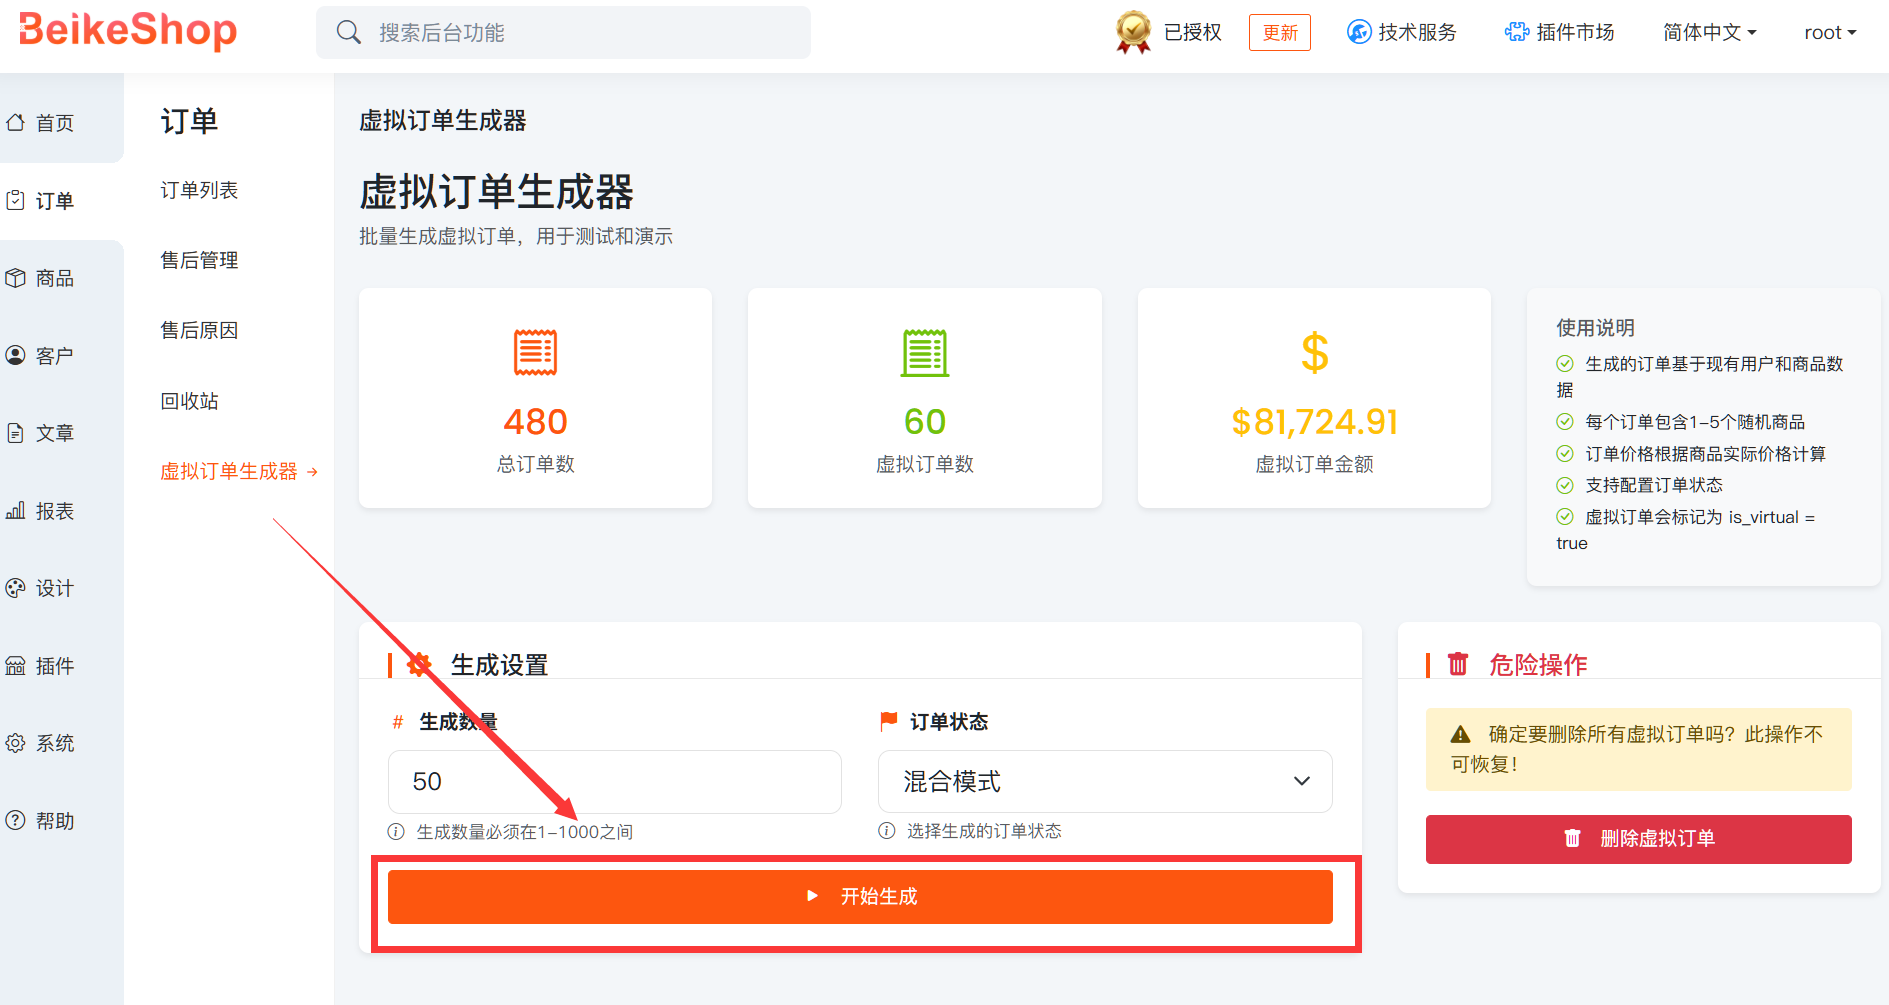Click the red 删除虚拟订单 button
This screenshot has height=1005, width=1889.
coord(1638,839)
